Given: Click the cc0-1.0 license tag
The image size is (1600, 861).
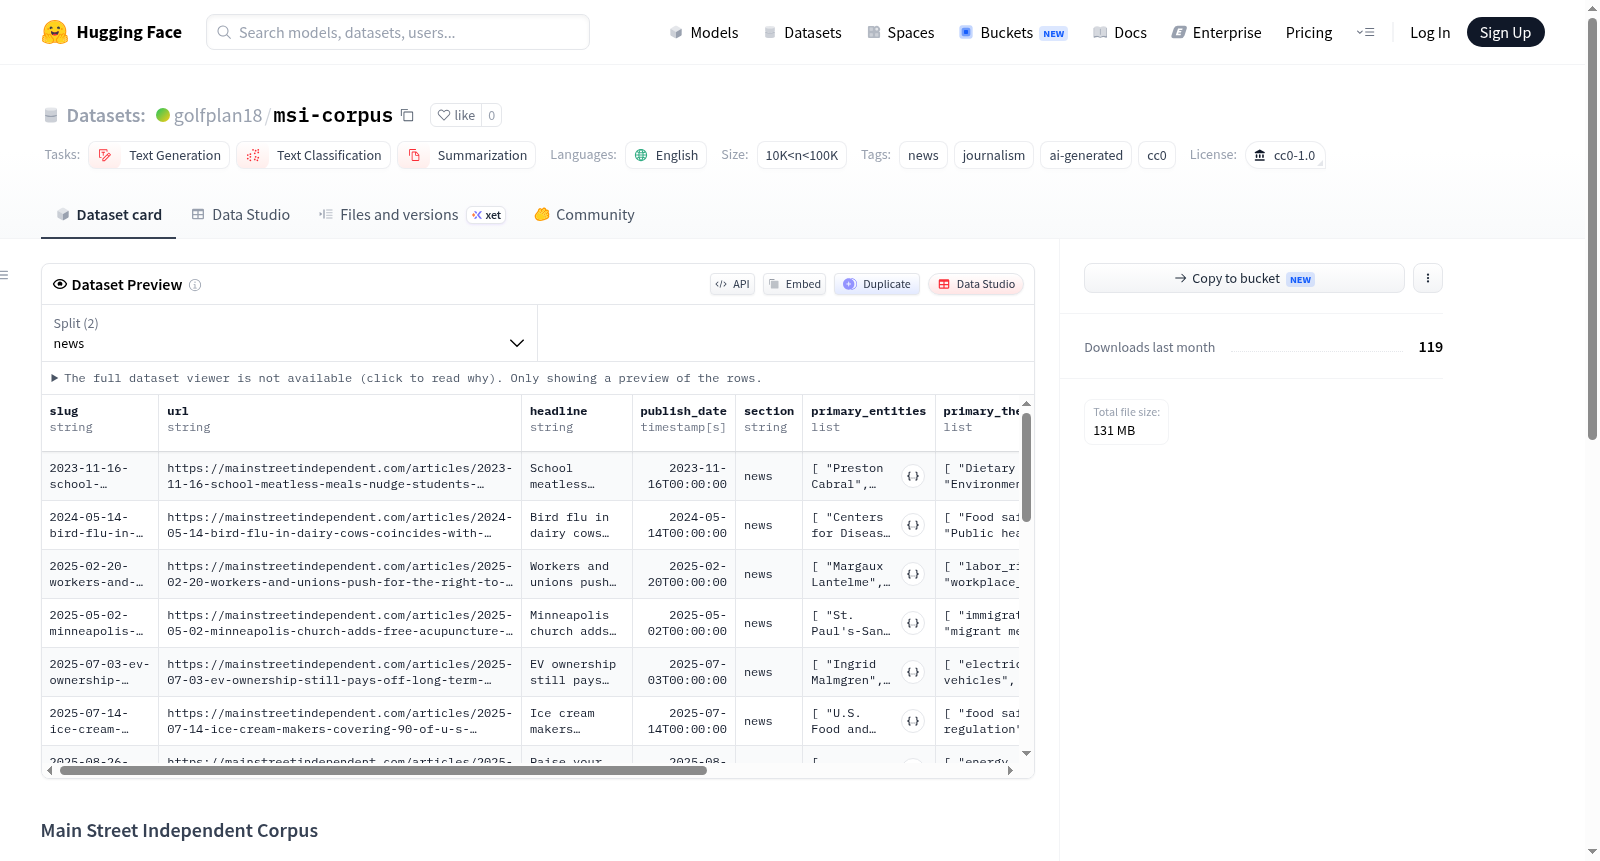Looking at the screenshot, I should point(1285,155).
